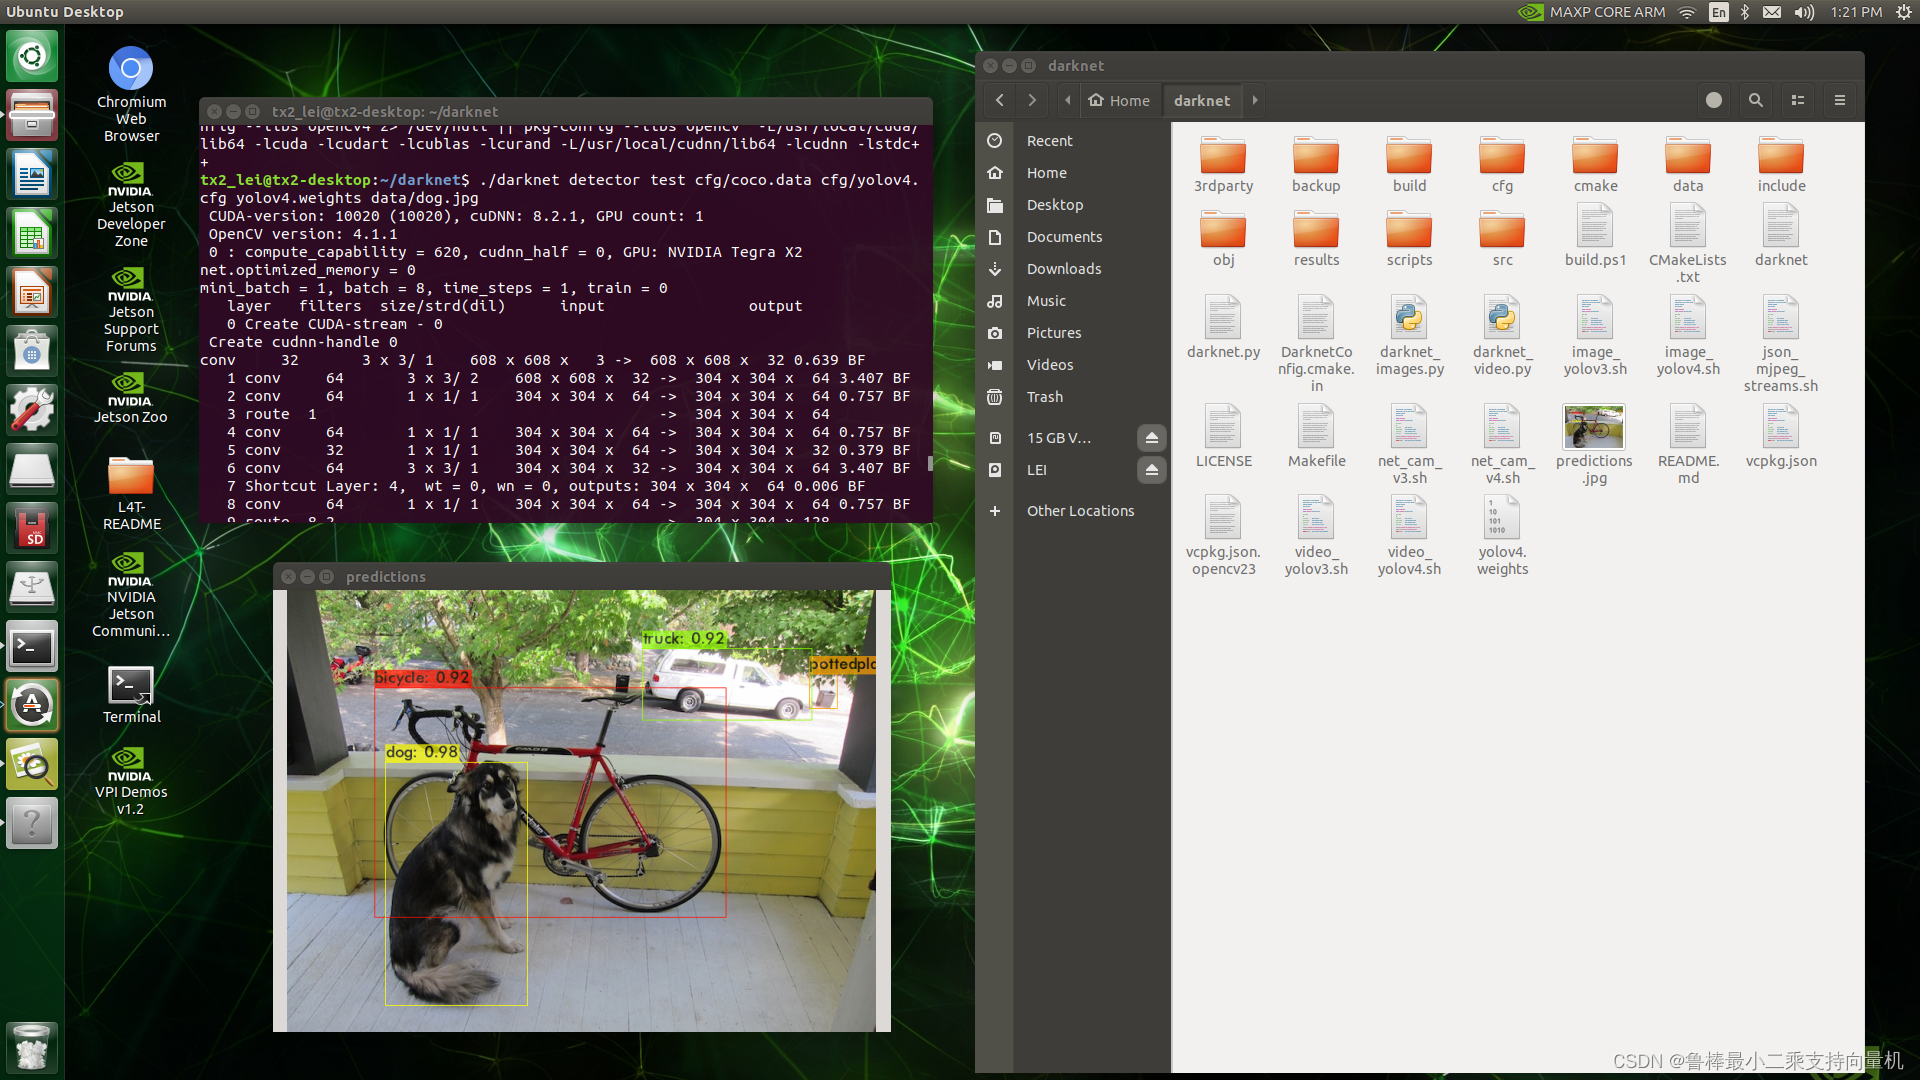Select Other Locations in sidebar
1920x1080 pixels.
(1080, 511)
